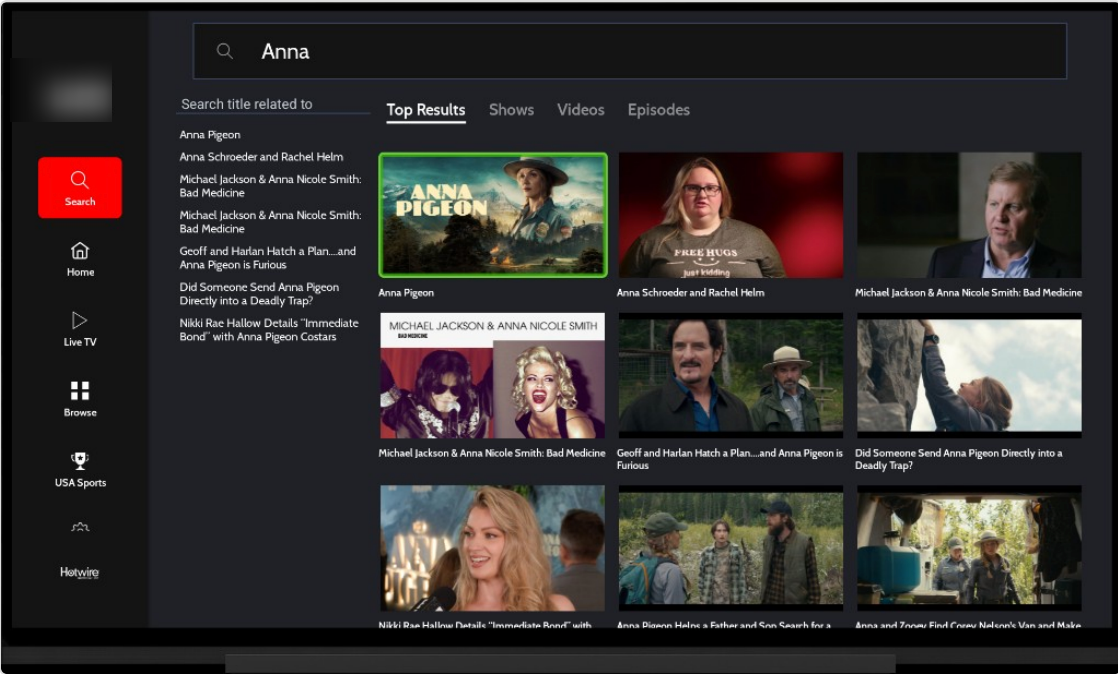The width and height of the screenshot is (1118, 674).
Task: Open the Videos tab
Action: [580, 110]
